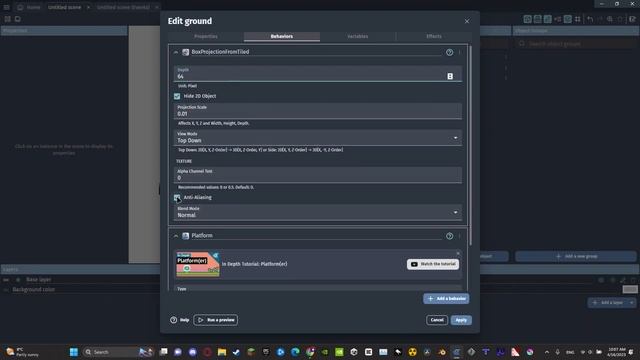Open help for BoxProjectionFromTiled behavior
This screenshot has width=640, height=360.
449,52
